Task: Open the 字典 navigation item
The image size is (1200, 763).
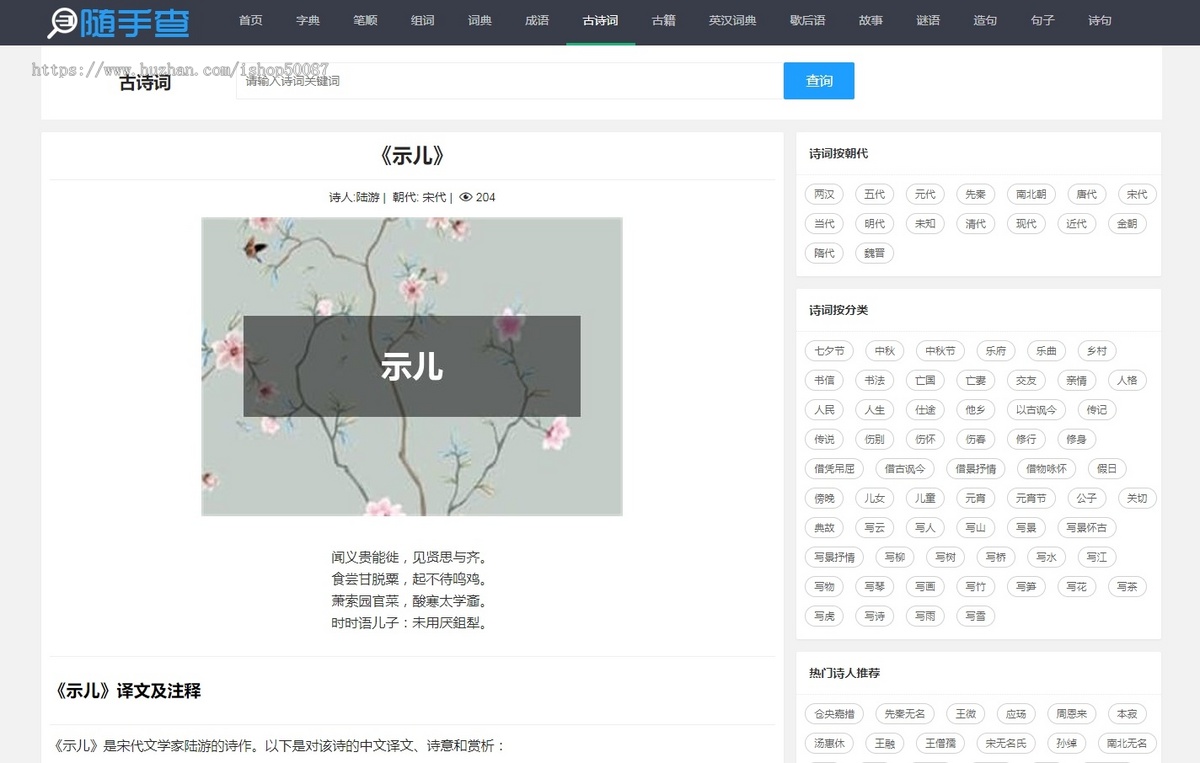Action: point(308,20)
